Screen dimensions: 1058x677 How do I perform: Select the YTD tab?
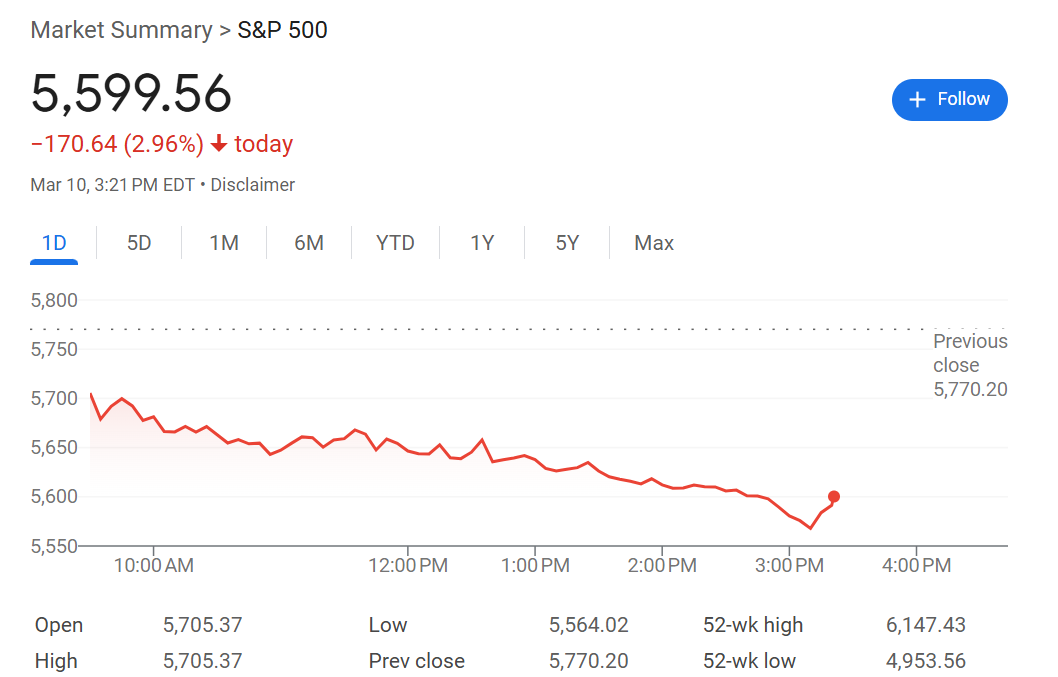point(395,243)
